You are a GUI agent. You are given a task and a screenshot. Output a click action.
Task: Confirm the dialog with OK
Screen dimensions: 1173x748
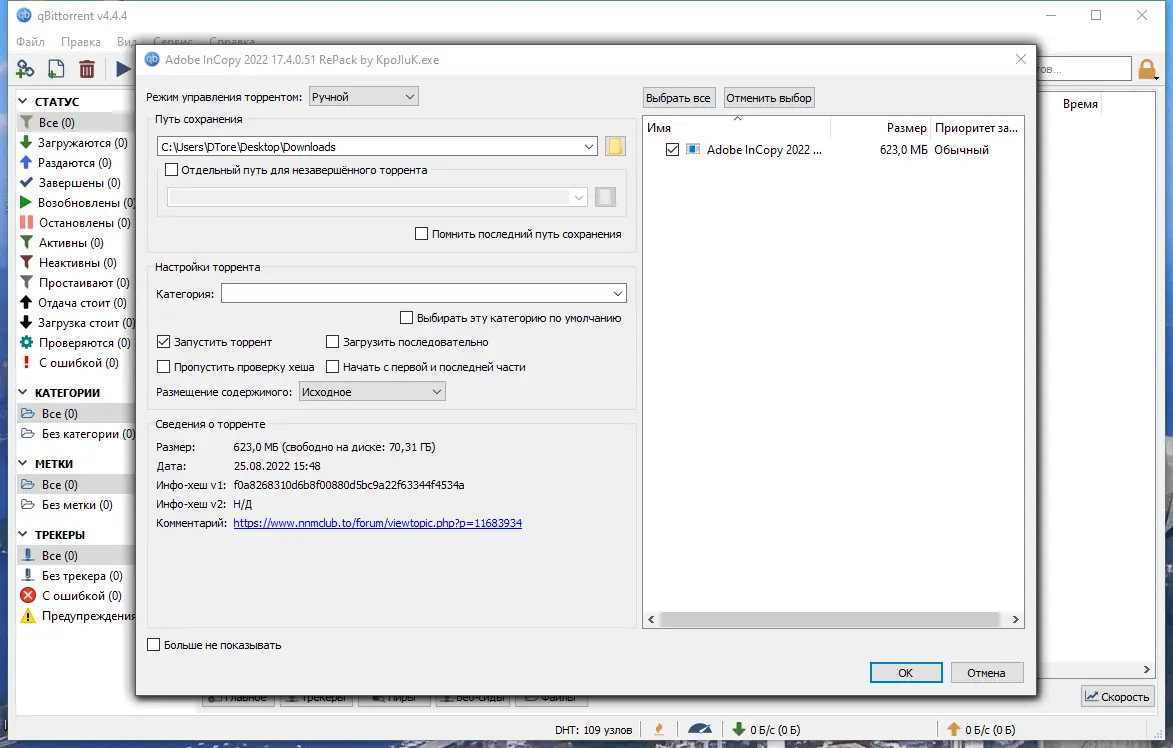[906, 672]
